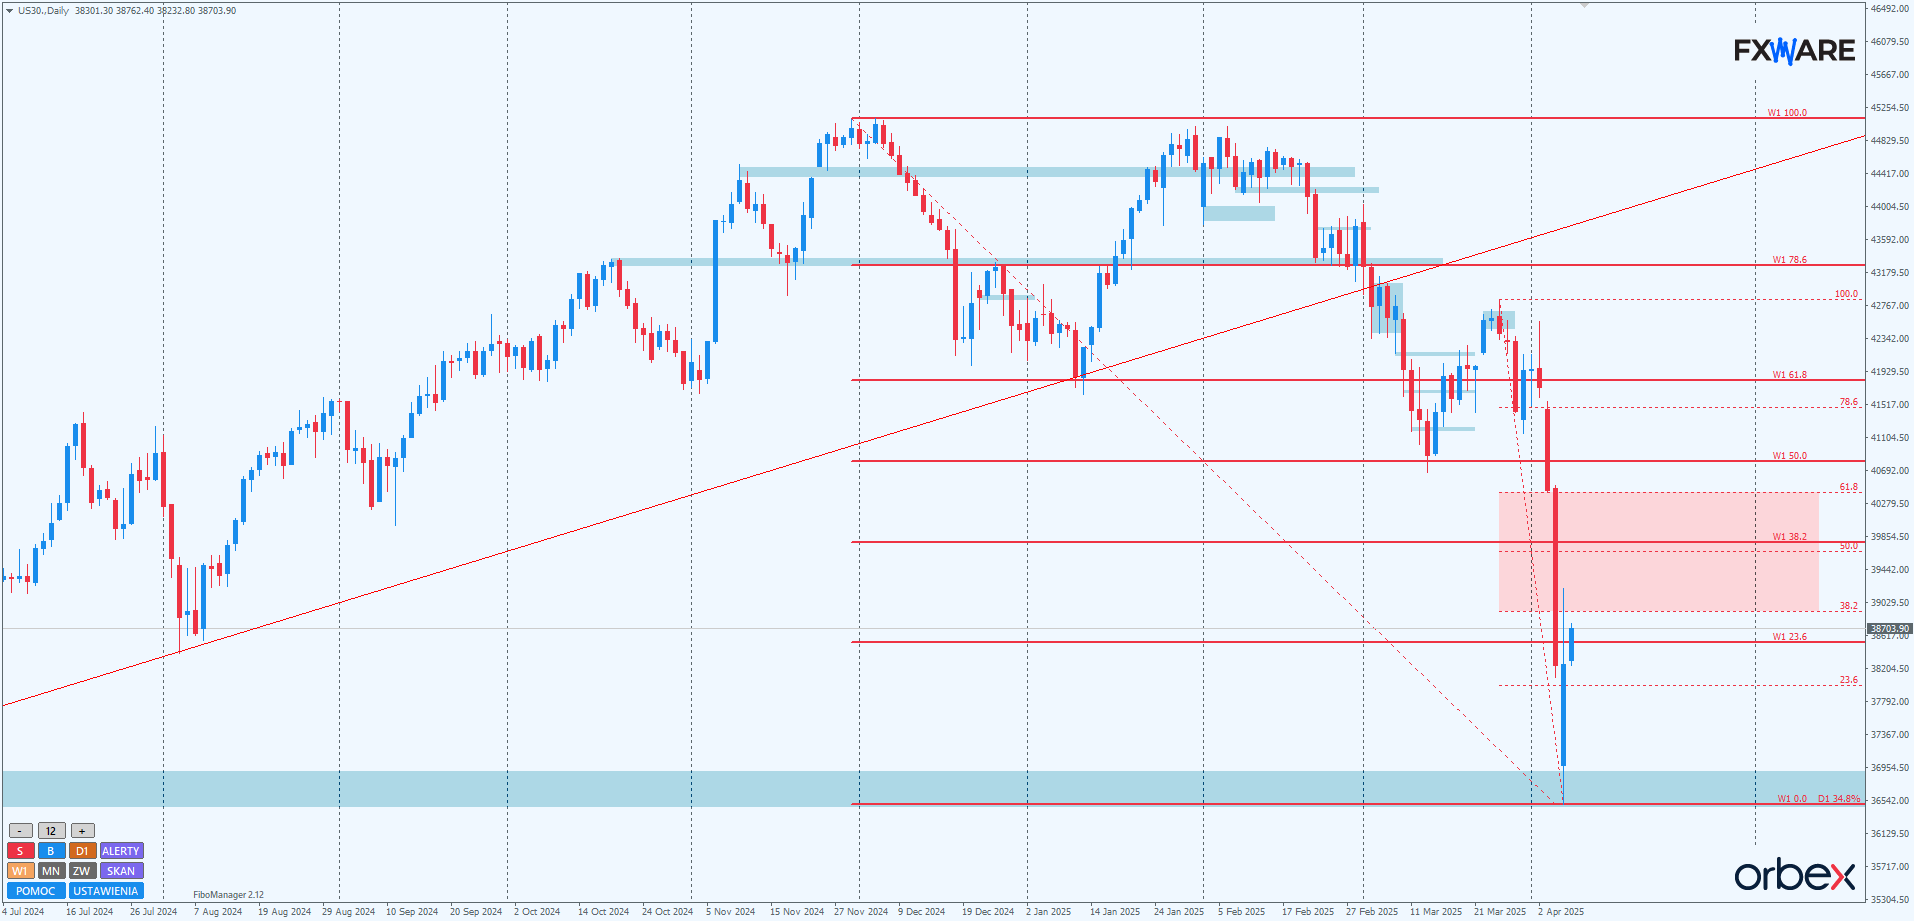1914x921 pixels.
Task: Click the red S sell button
Action: 20,851
